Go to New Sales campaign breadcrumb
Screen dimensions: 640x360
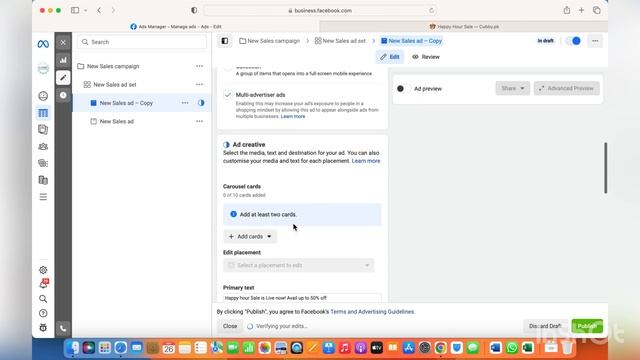click(269, 41)
